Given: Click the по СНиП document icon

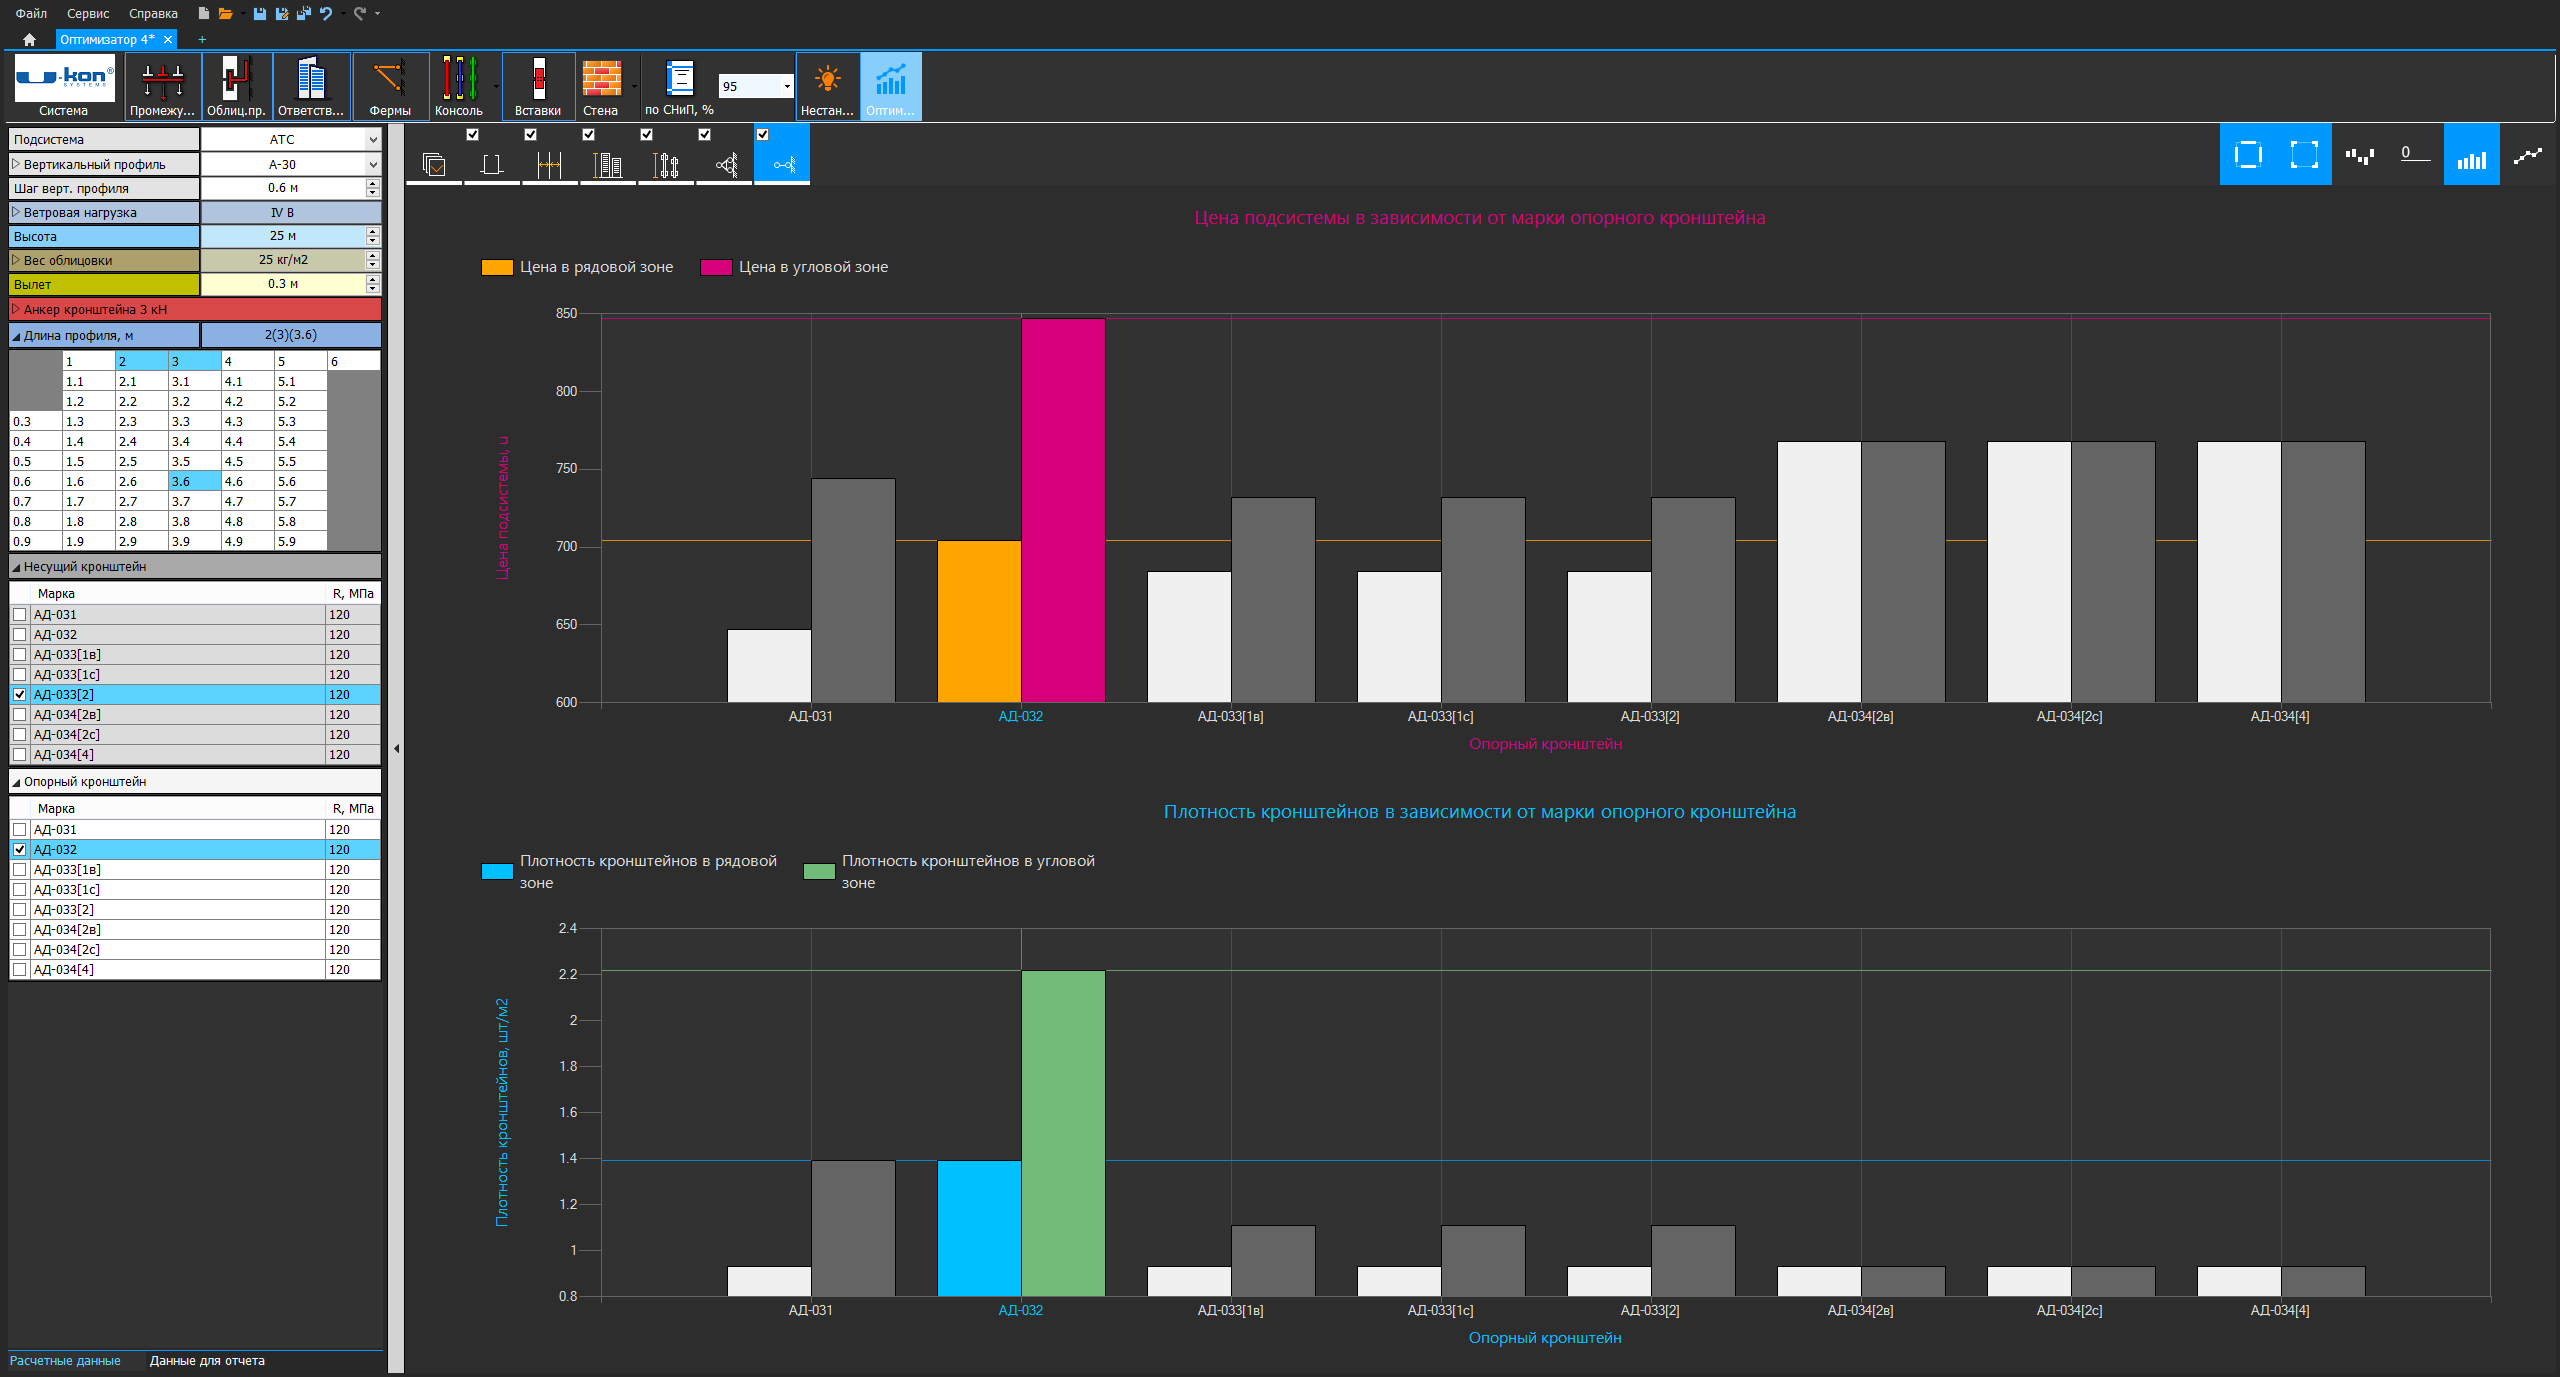Looking at the screenshot, I should [679, 78].
